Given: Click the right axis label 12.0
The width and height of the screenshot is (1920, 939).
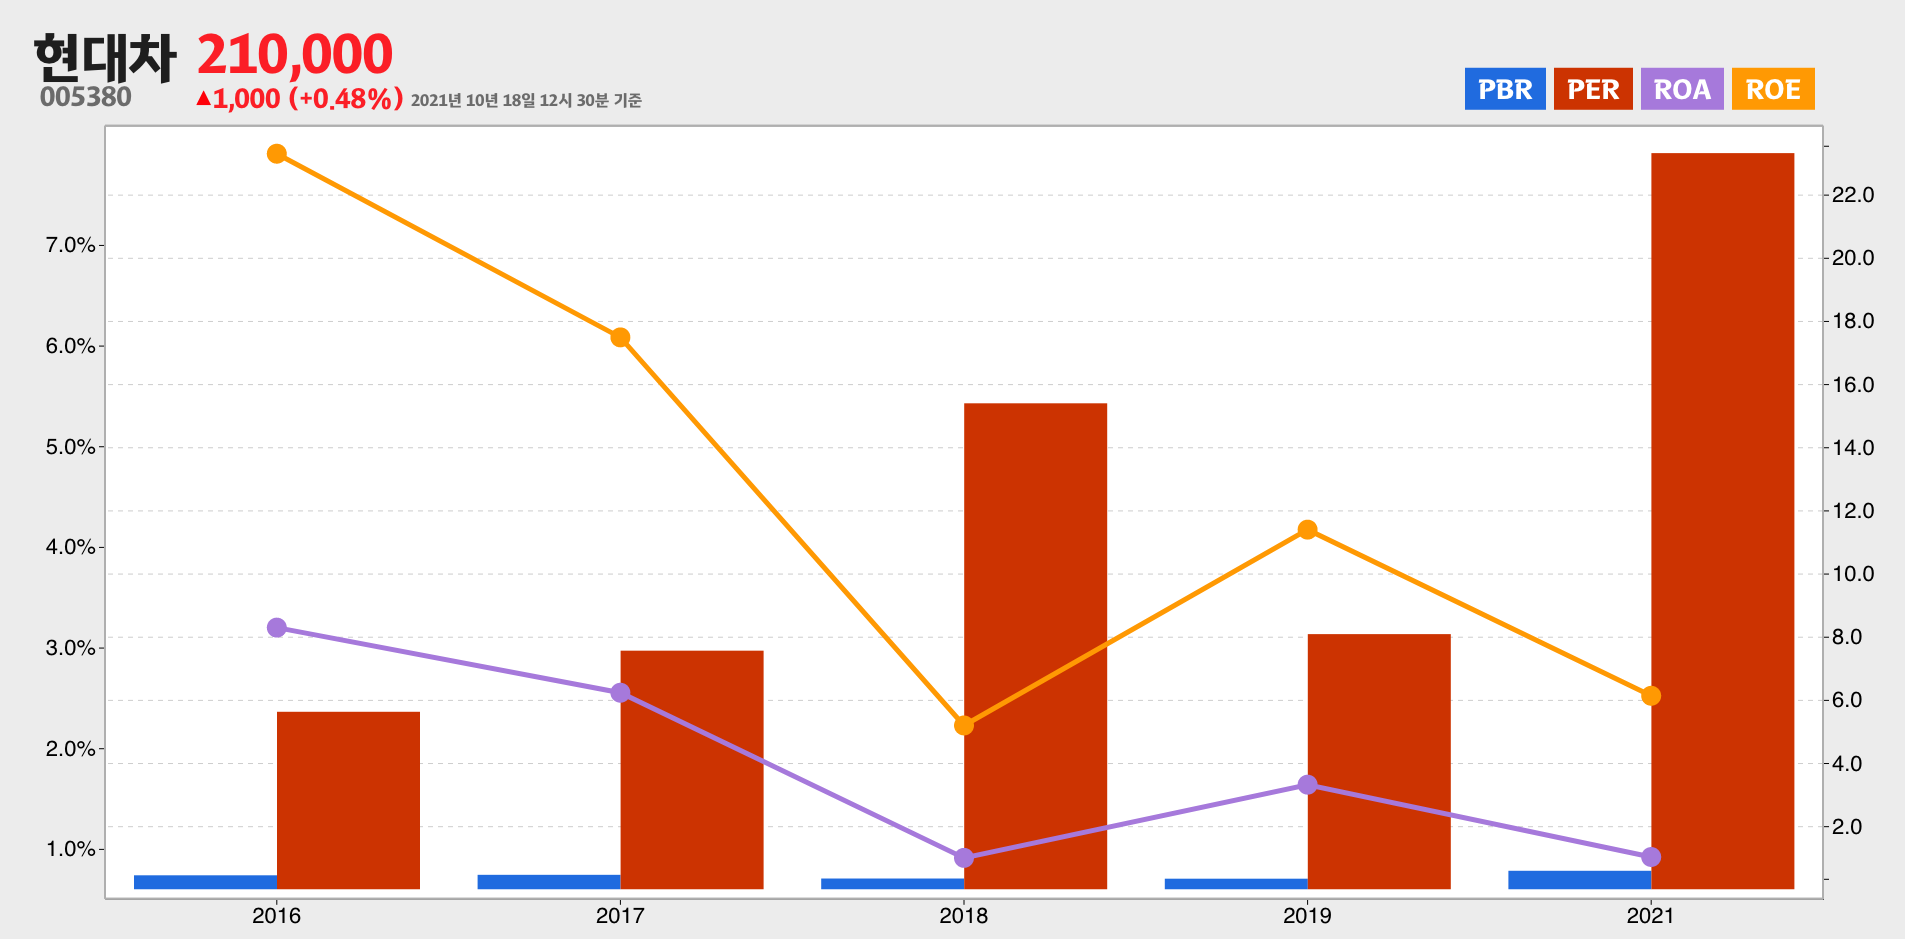Looking at the screenshot, I should 1853,511.
